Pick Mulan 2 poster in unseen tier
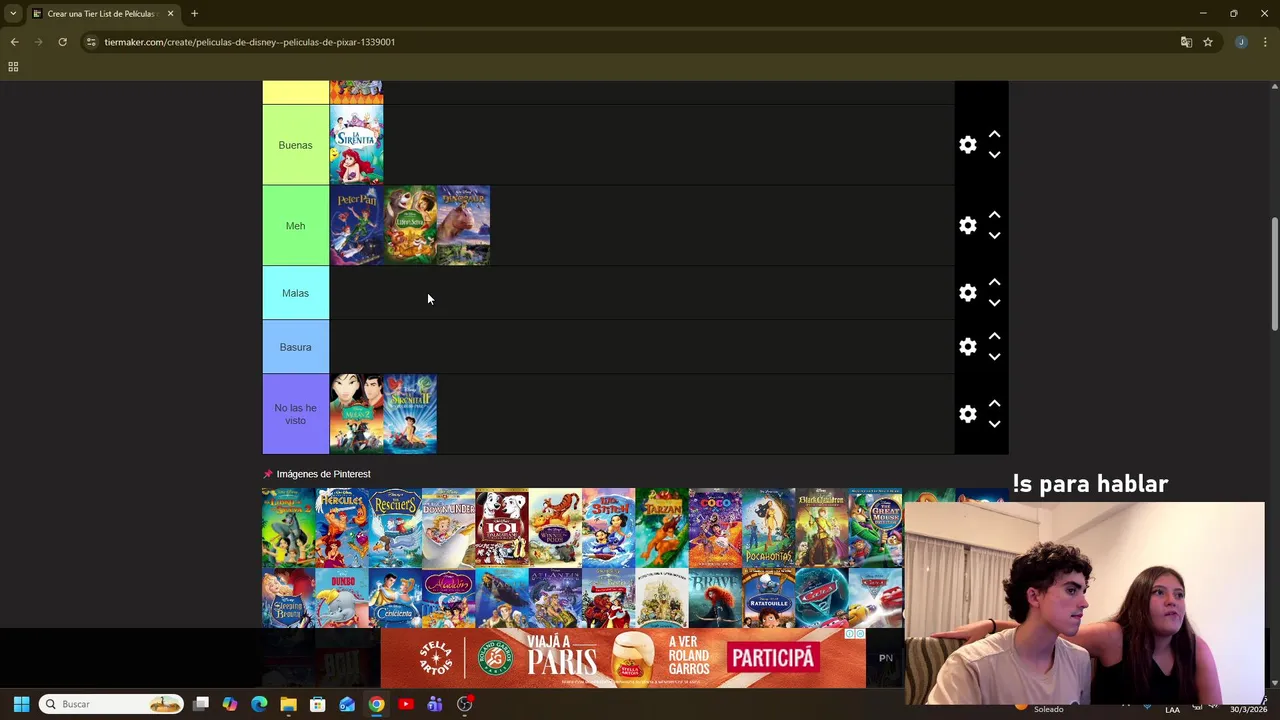 [356, 414]
